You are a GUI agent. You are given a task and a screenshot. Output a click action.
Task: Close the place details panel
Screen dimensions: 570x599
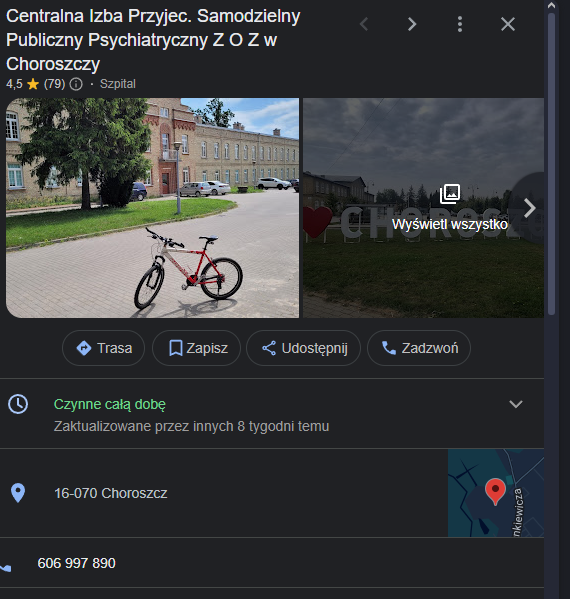(508, 24)
